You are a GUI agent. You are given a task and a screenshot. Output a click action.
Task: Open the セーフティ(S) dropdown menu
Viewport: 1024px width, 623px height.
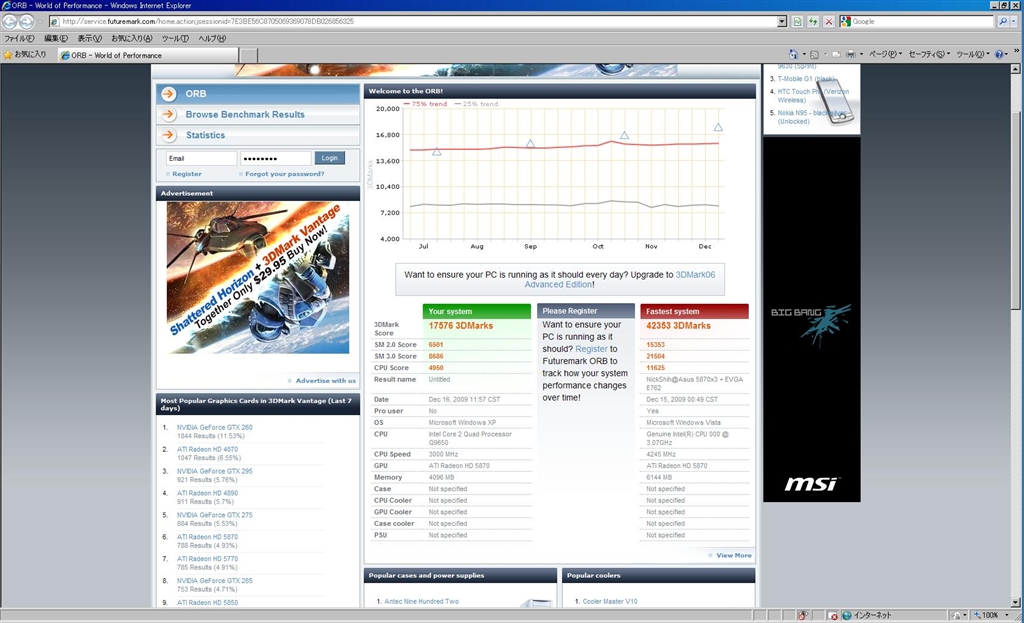[929, 55]
